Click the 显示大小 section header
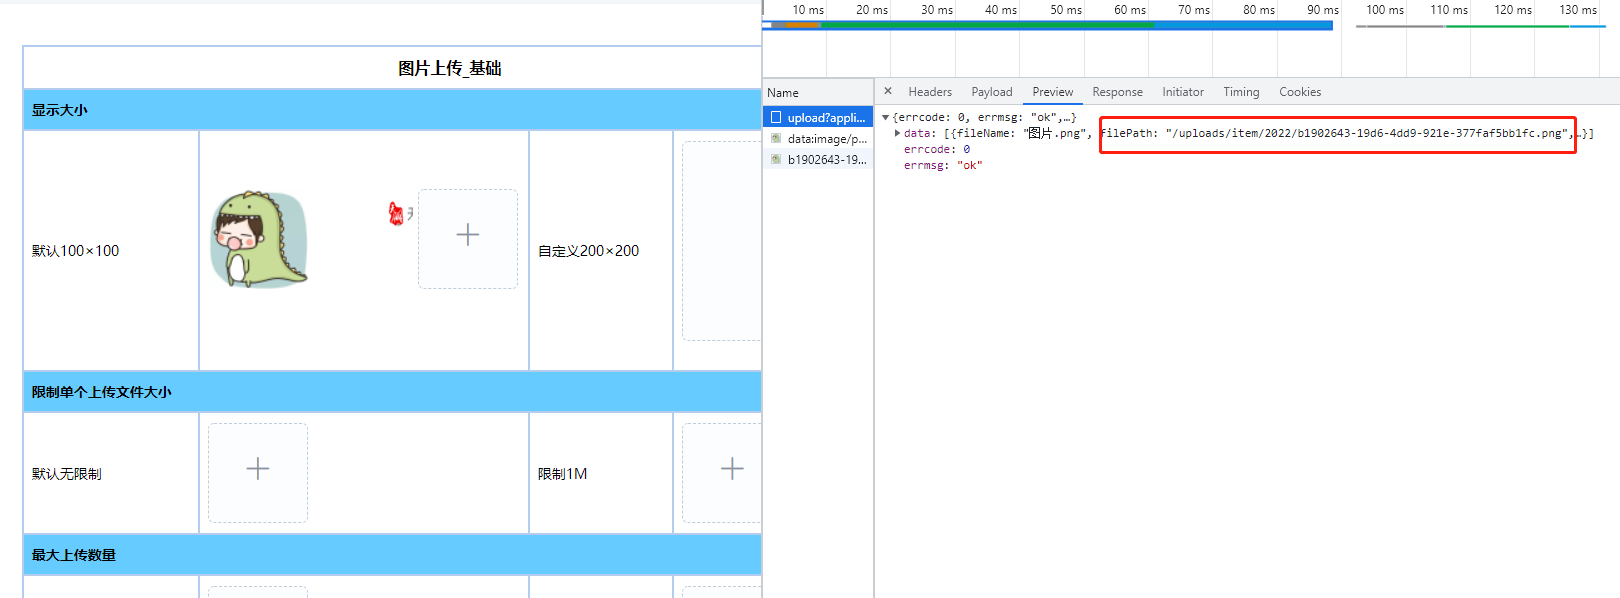 point(392,110)
